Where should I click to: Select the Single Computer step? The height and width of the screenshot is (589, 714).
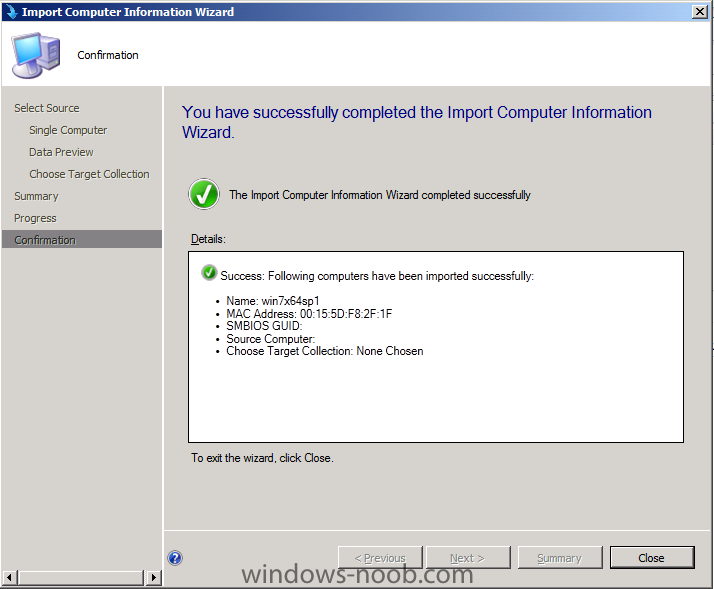point(68,130)
